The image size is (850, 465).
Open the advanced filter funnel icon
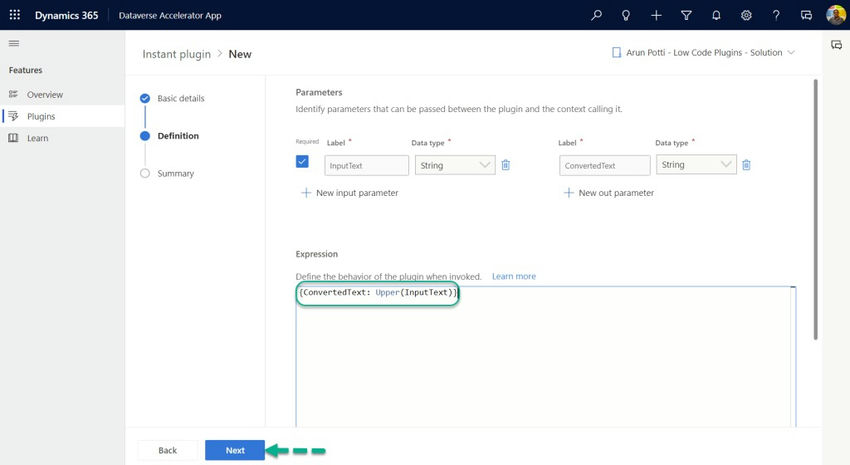[686, 16]
